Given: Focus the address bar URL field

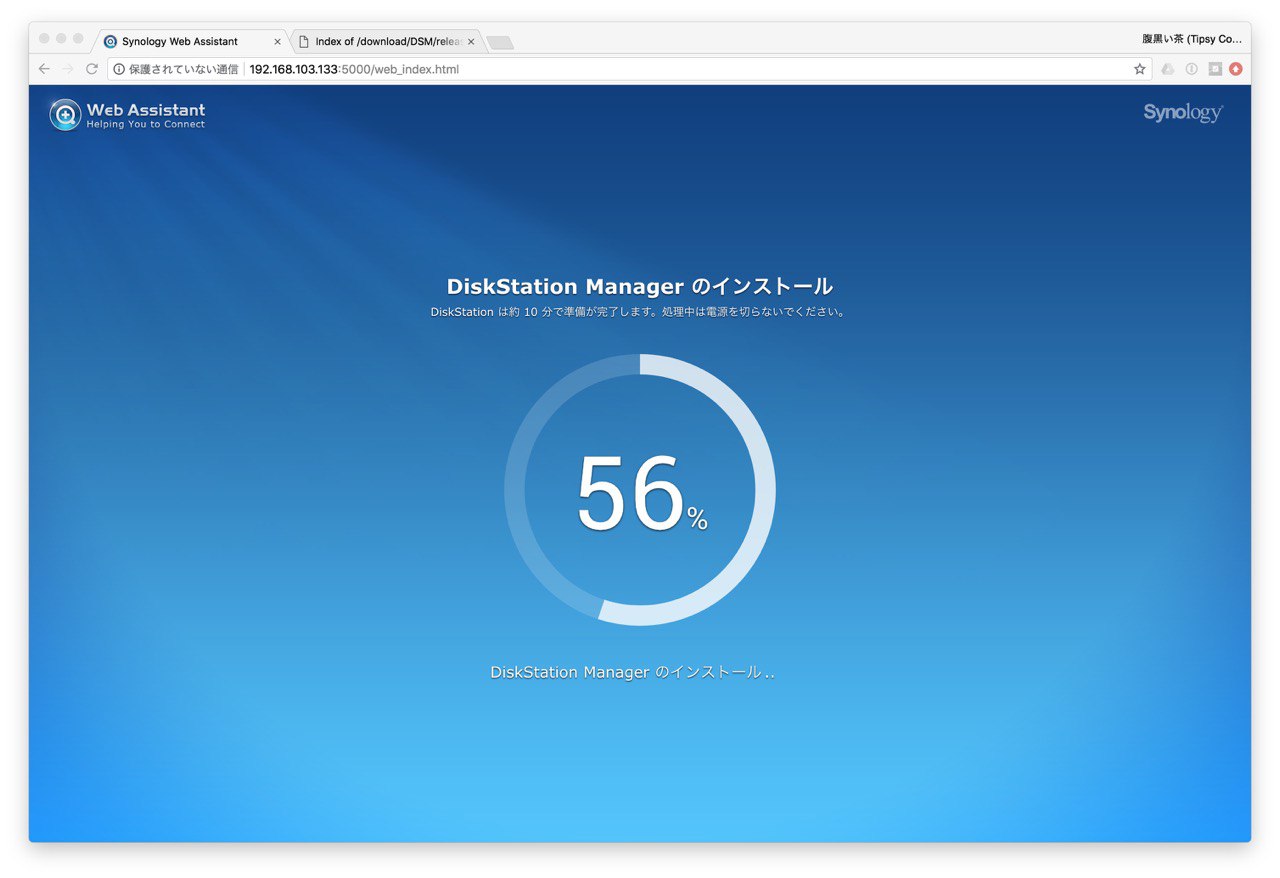Looking at the screenshot, I should tap(630, 69).
